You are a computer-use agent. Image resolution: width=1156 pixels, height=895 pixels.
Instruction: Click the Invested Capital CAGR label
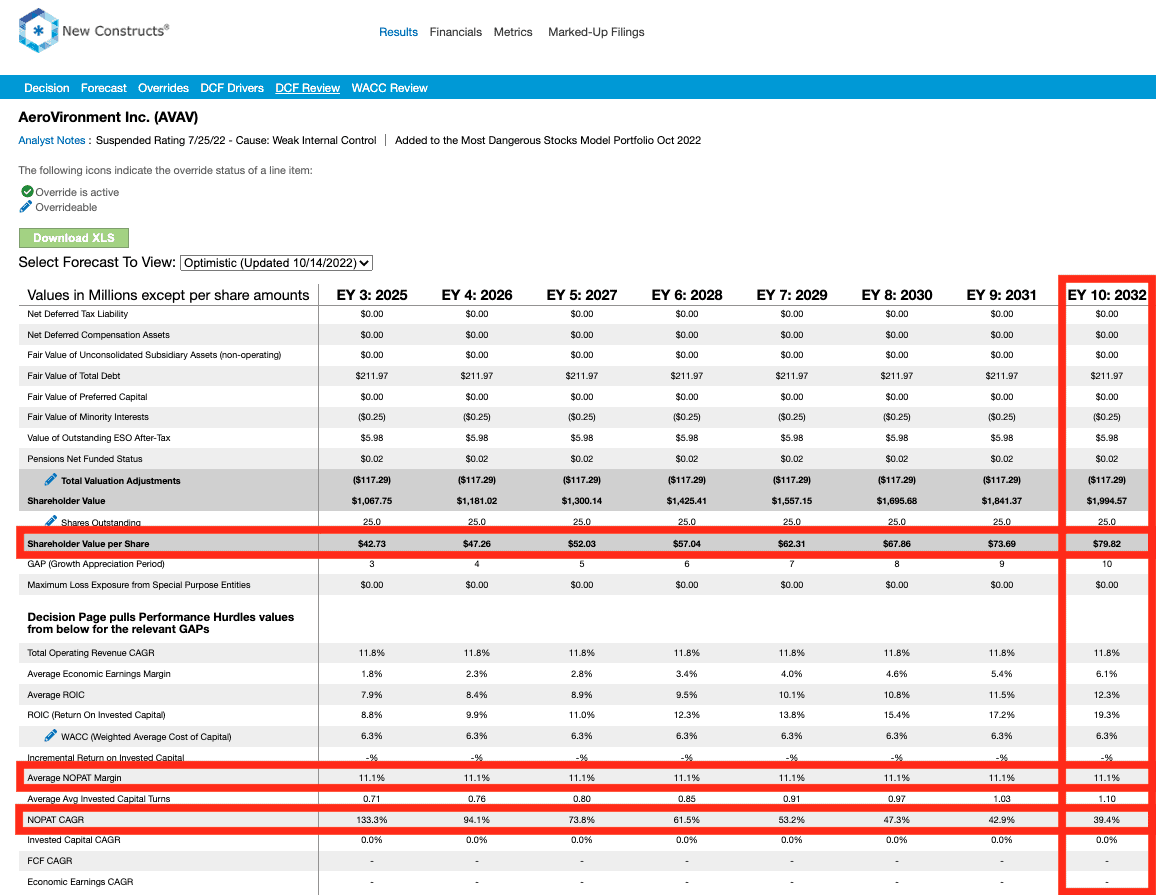click(74, 840)
